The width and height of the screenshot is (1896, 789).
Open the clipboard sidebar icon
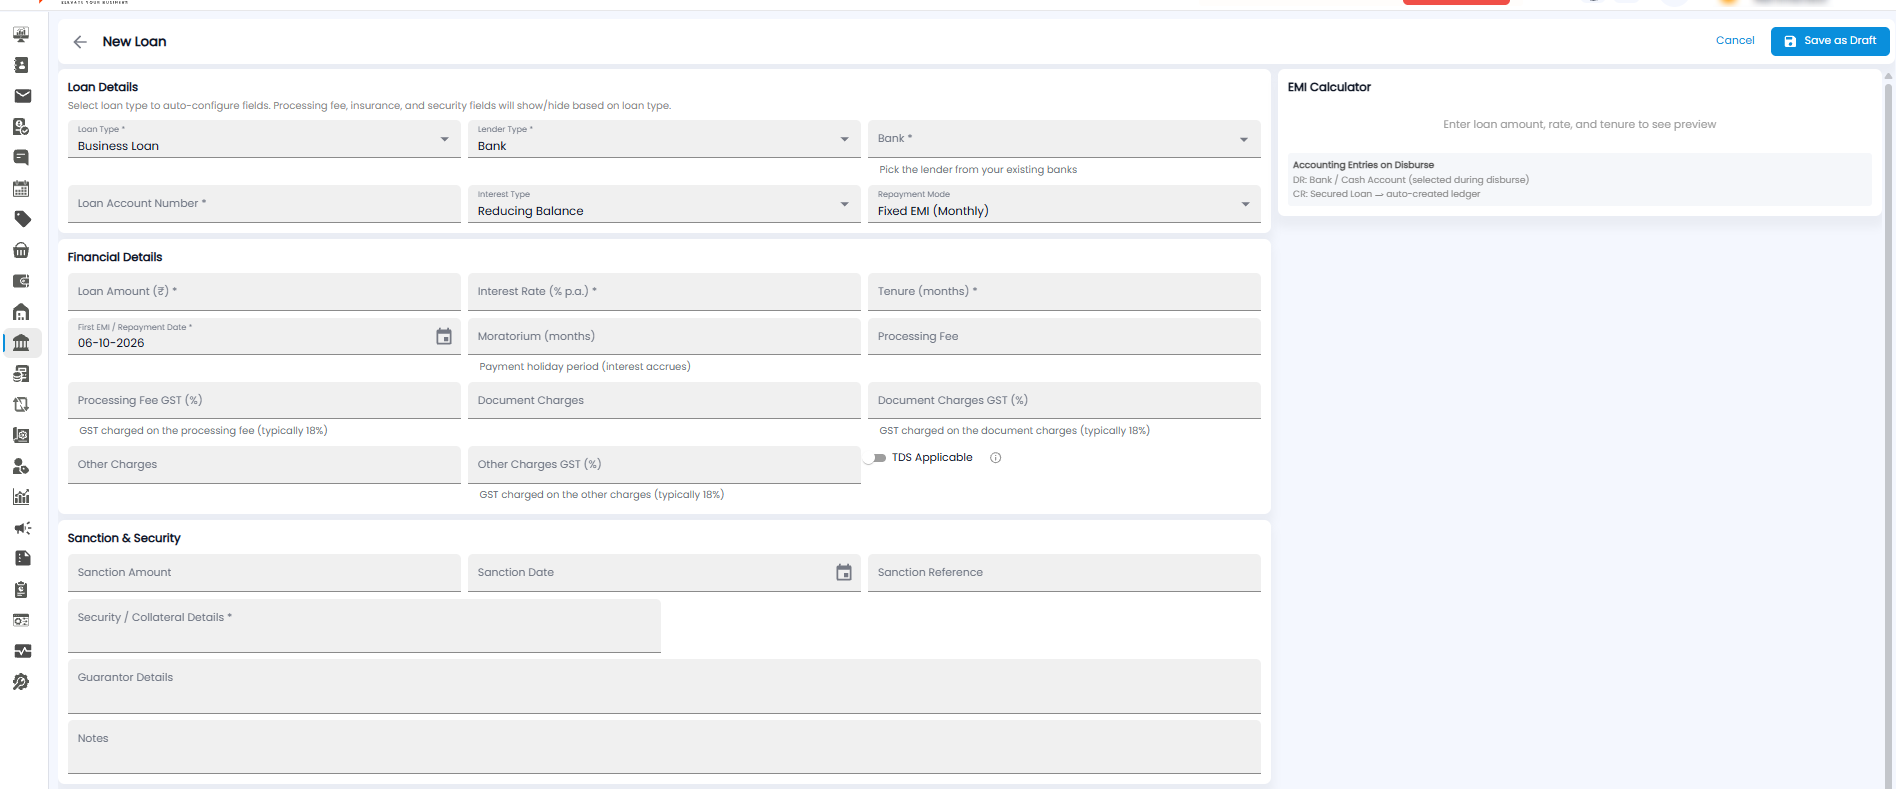[21, 590]
